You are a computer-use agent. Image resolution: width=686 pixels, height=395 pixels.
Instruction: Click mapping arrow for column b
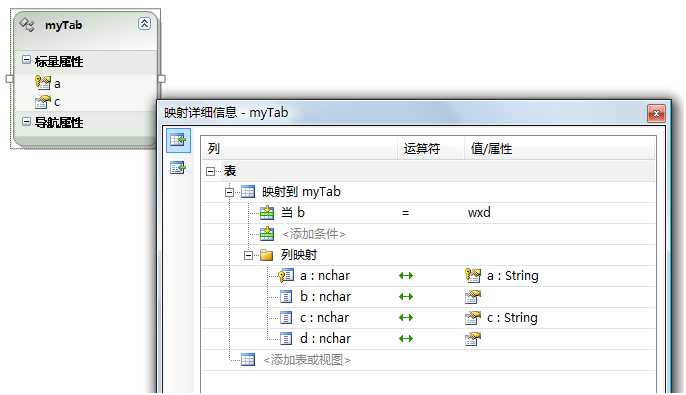click(406, 297)
